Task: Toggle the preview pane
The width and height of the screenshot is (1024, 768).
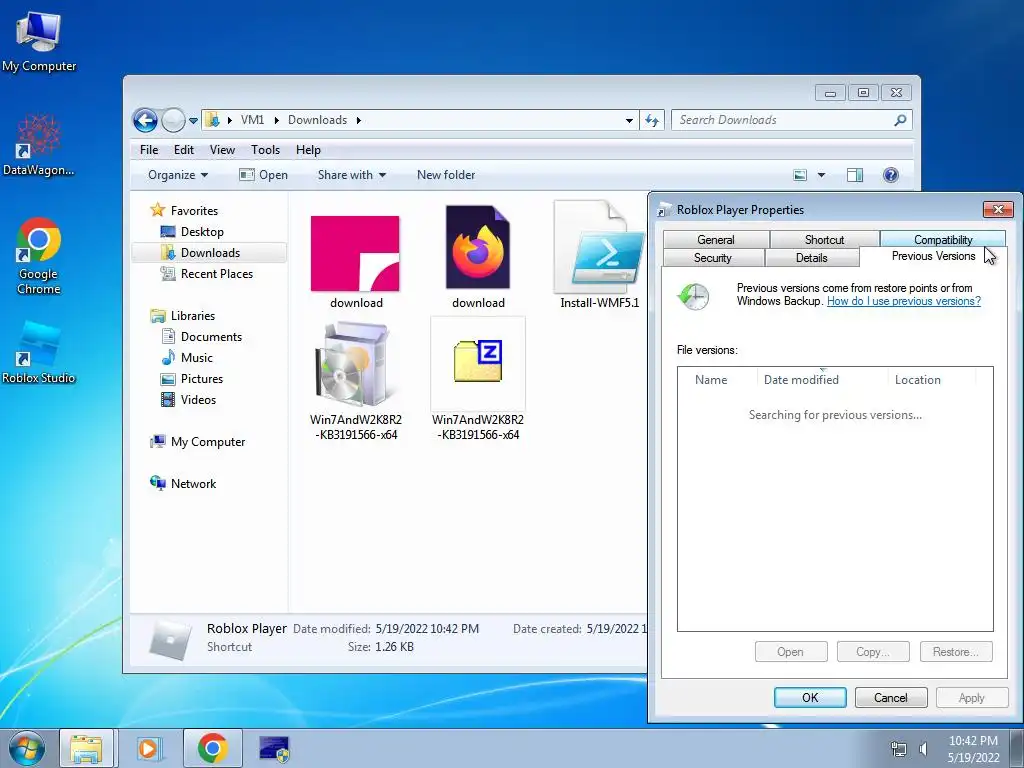Action: (855, 175)
